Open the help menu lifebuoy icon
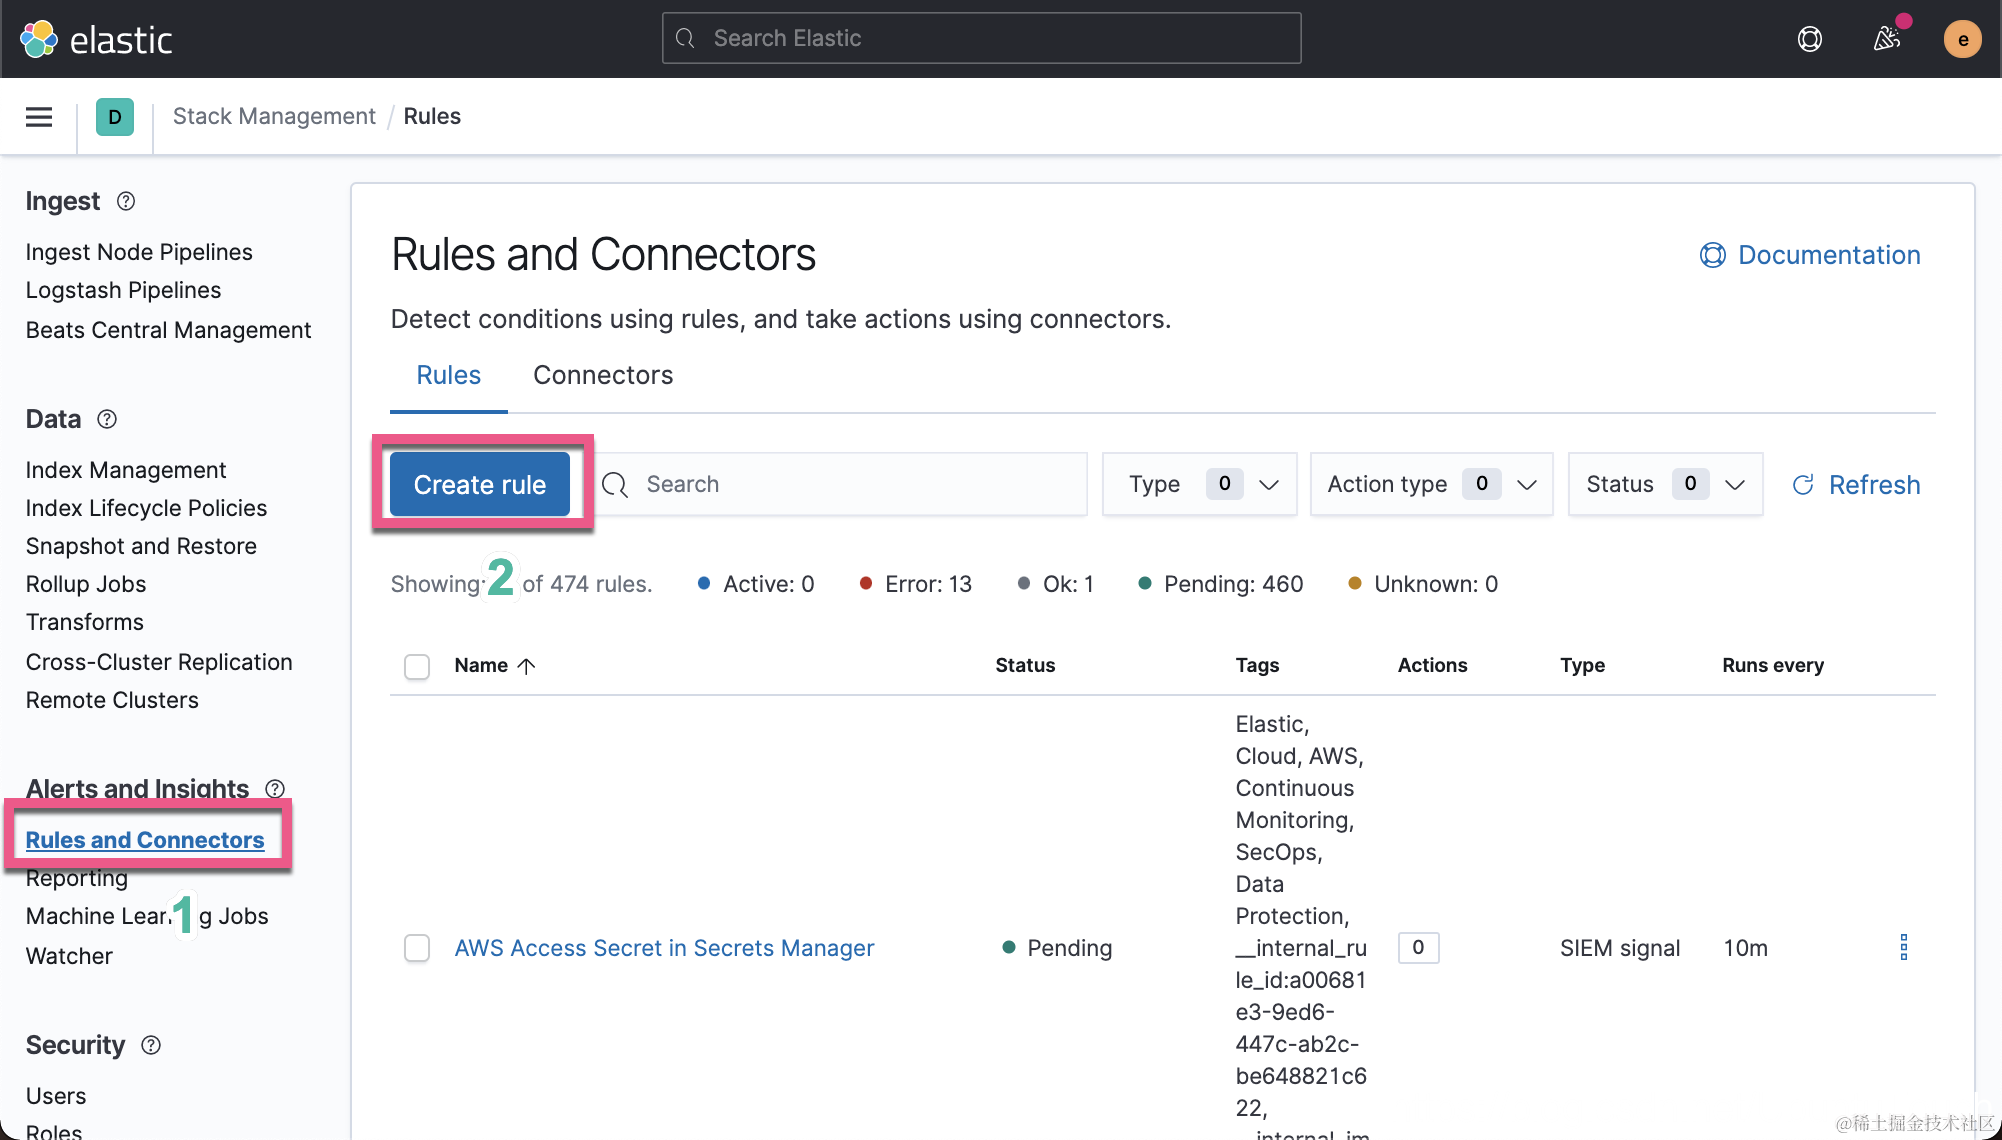This screenshot has height=1140, width=2002. 1809,39
